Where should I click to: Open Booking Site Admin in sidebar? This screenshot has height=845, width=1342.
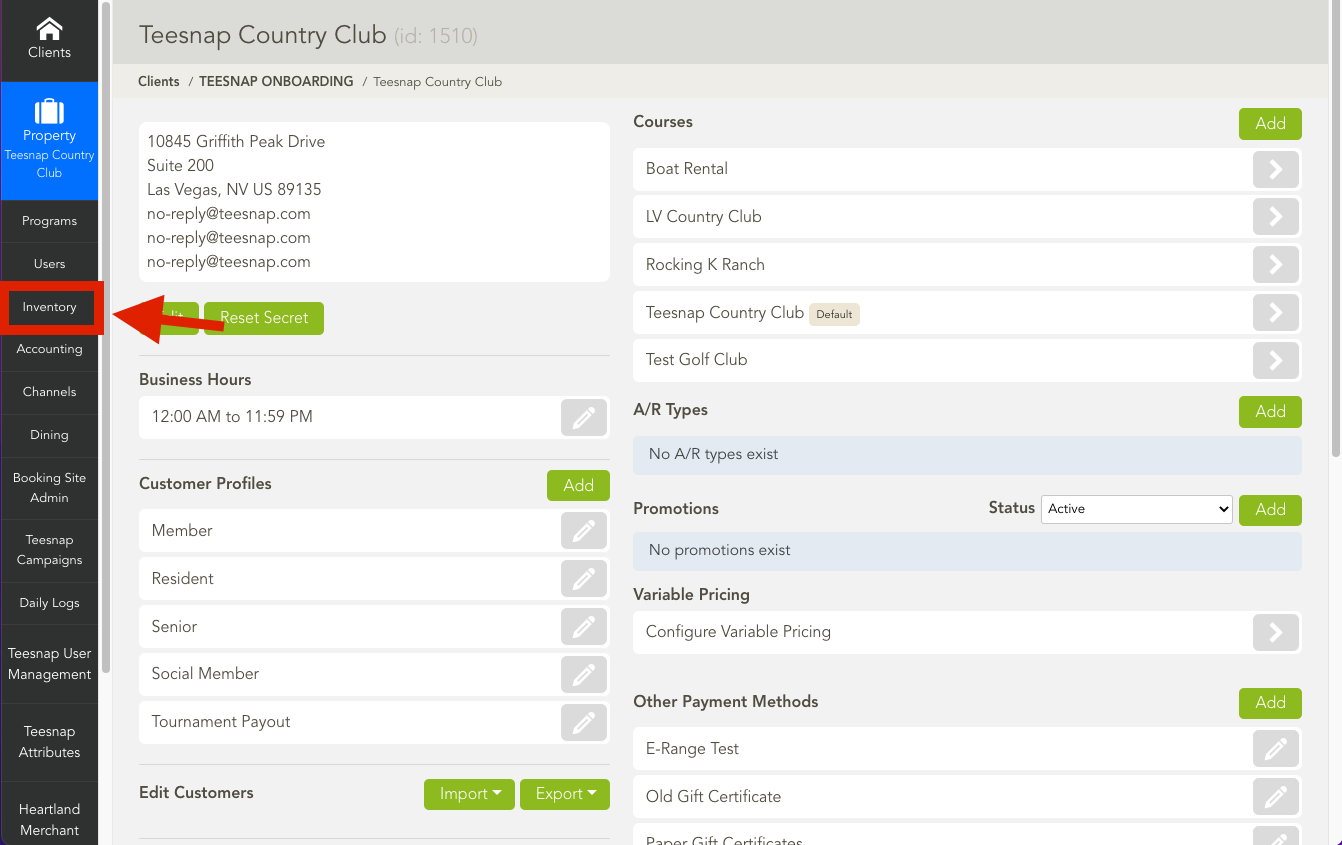[49, 487]
